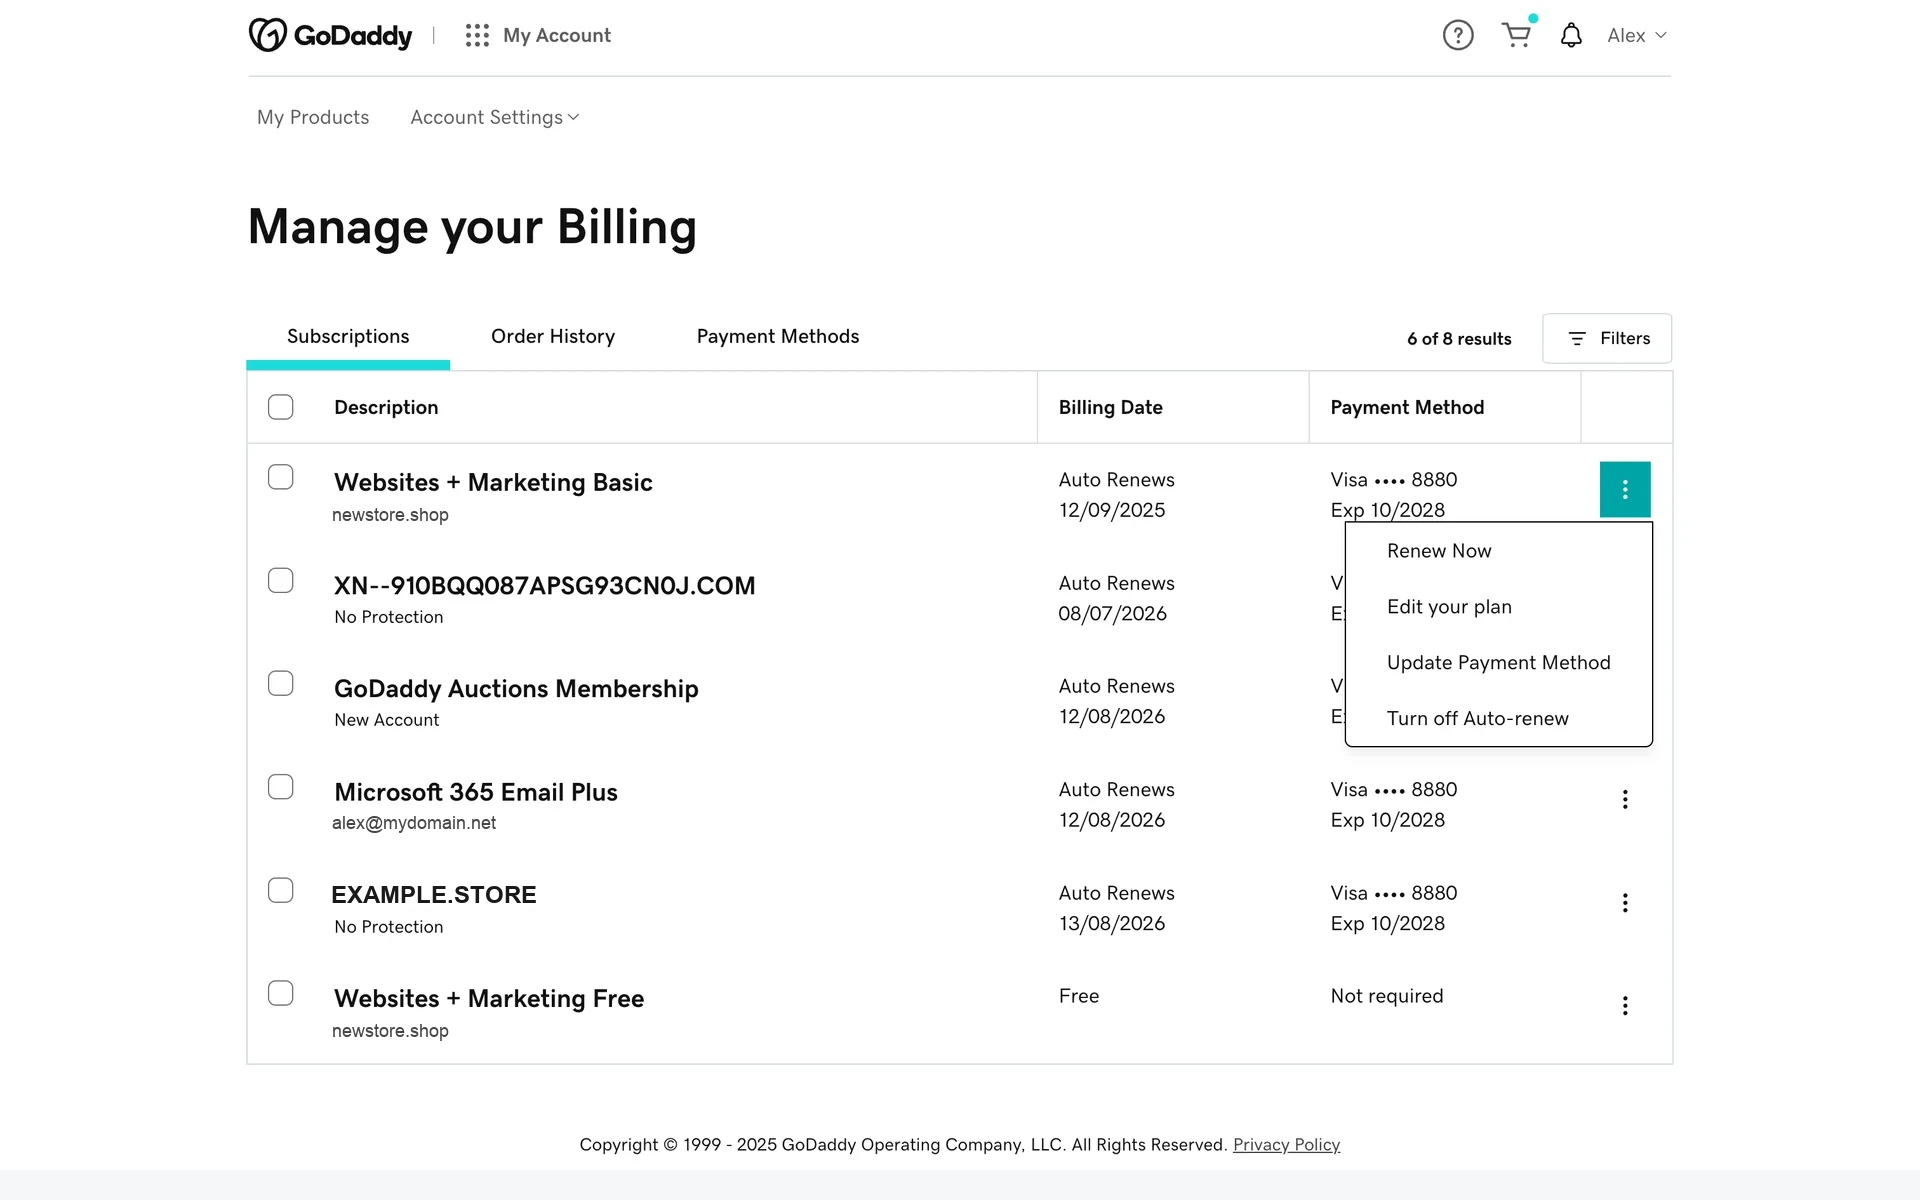Close the open kebab menu for Websites + Marketing Basic

point(1625,489)
